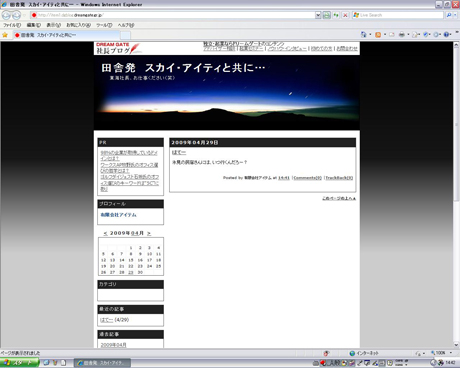Open the ツール(T) menu
This screenshot has width=460, height=368.
[104, 25]
